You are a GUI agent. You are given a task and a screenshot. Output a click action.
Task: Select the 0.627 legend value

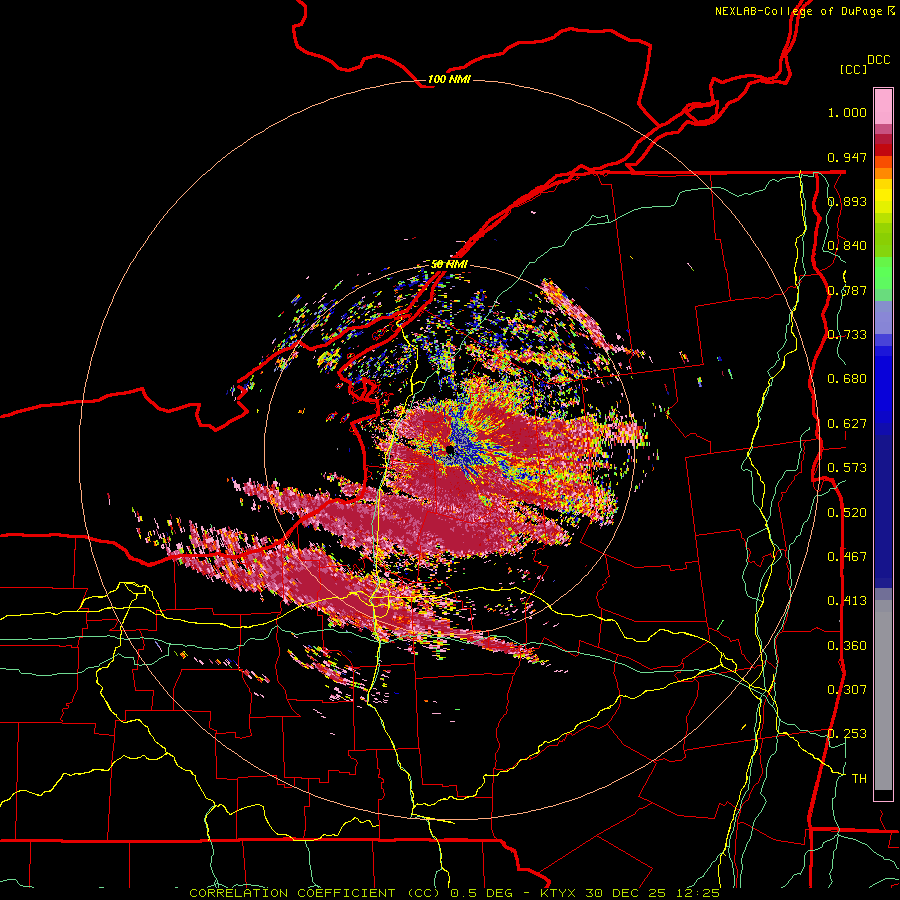(x=847, y=424)
